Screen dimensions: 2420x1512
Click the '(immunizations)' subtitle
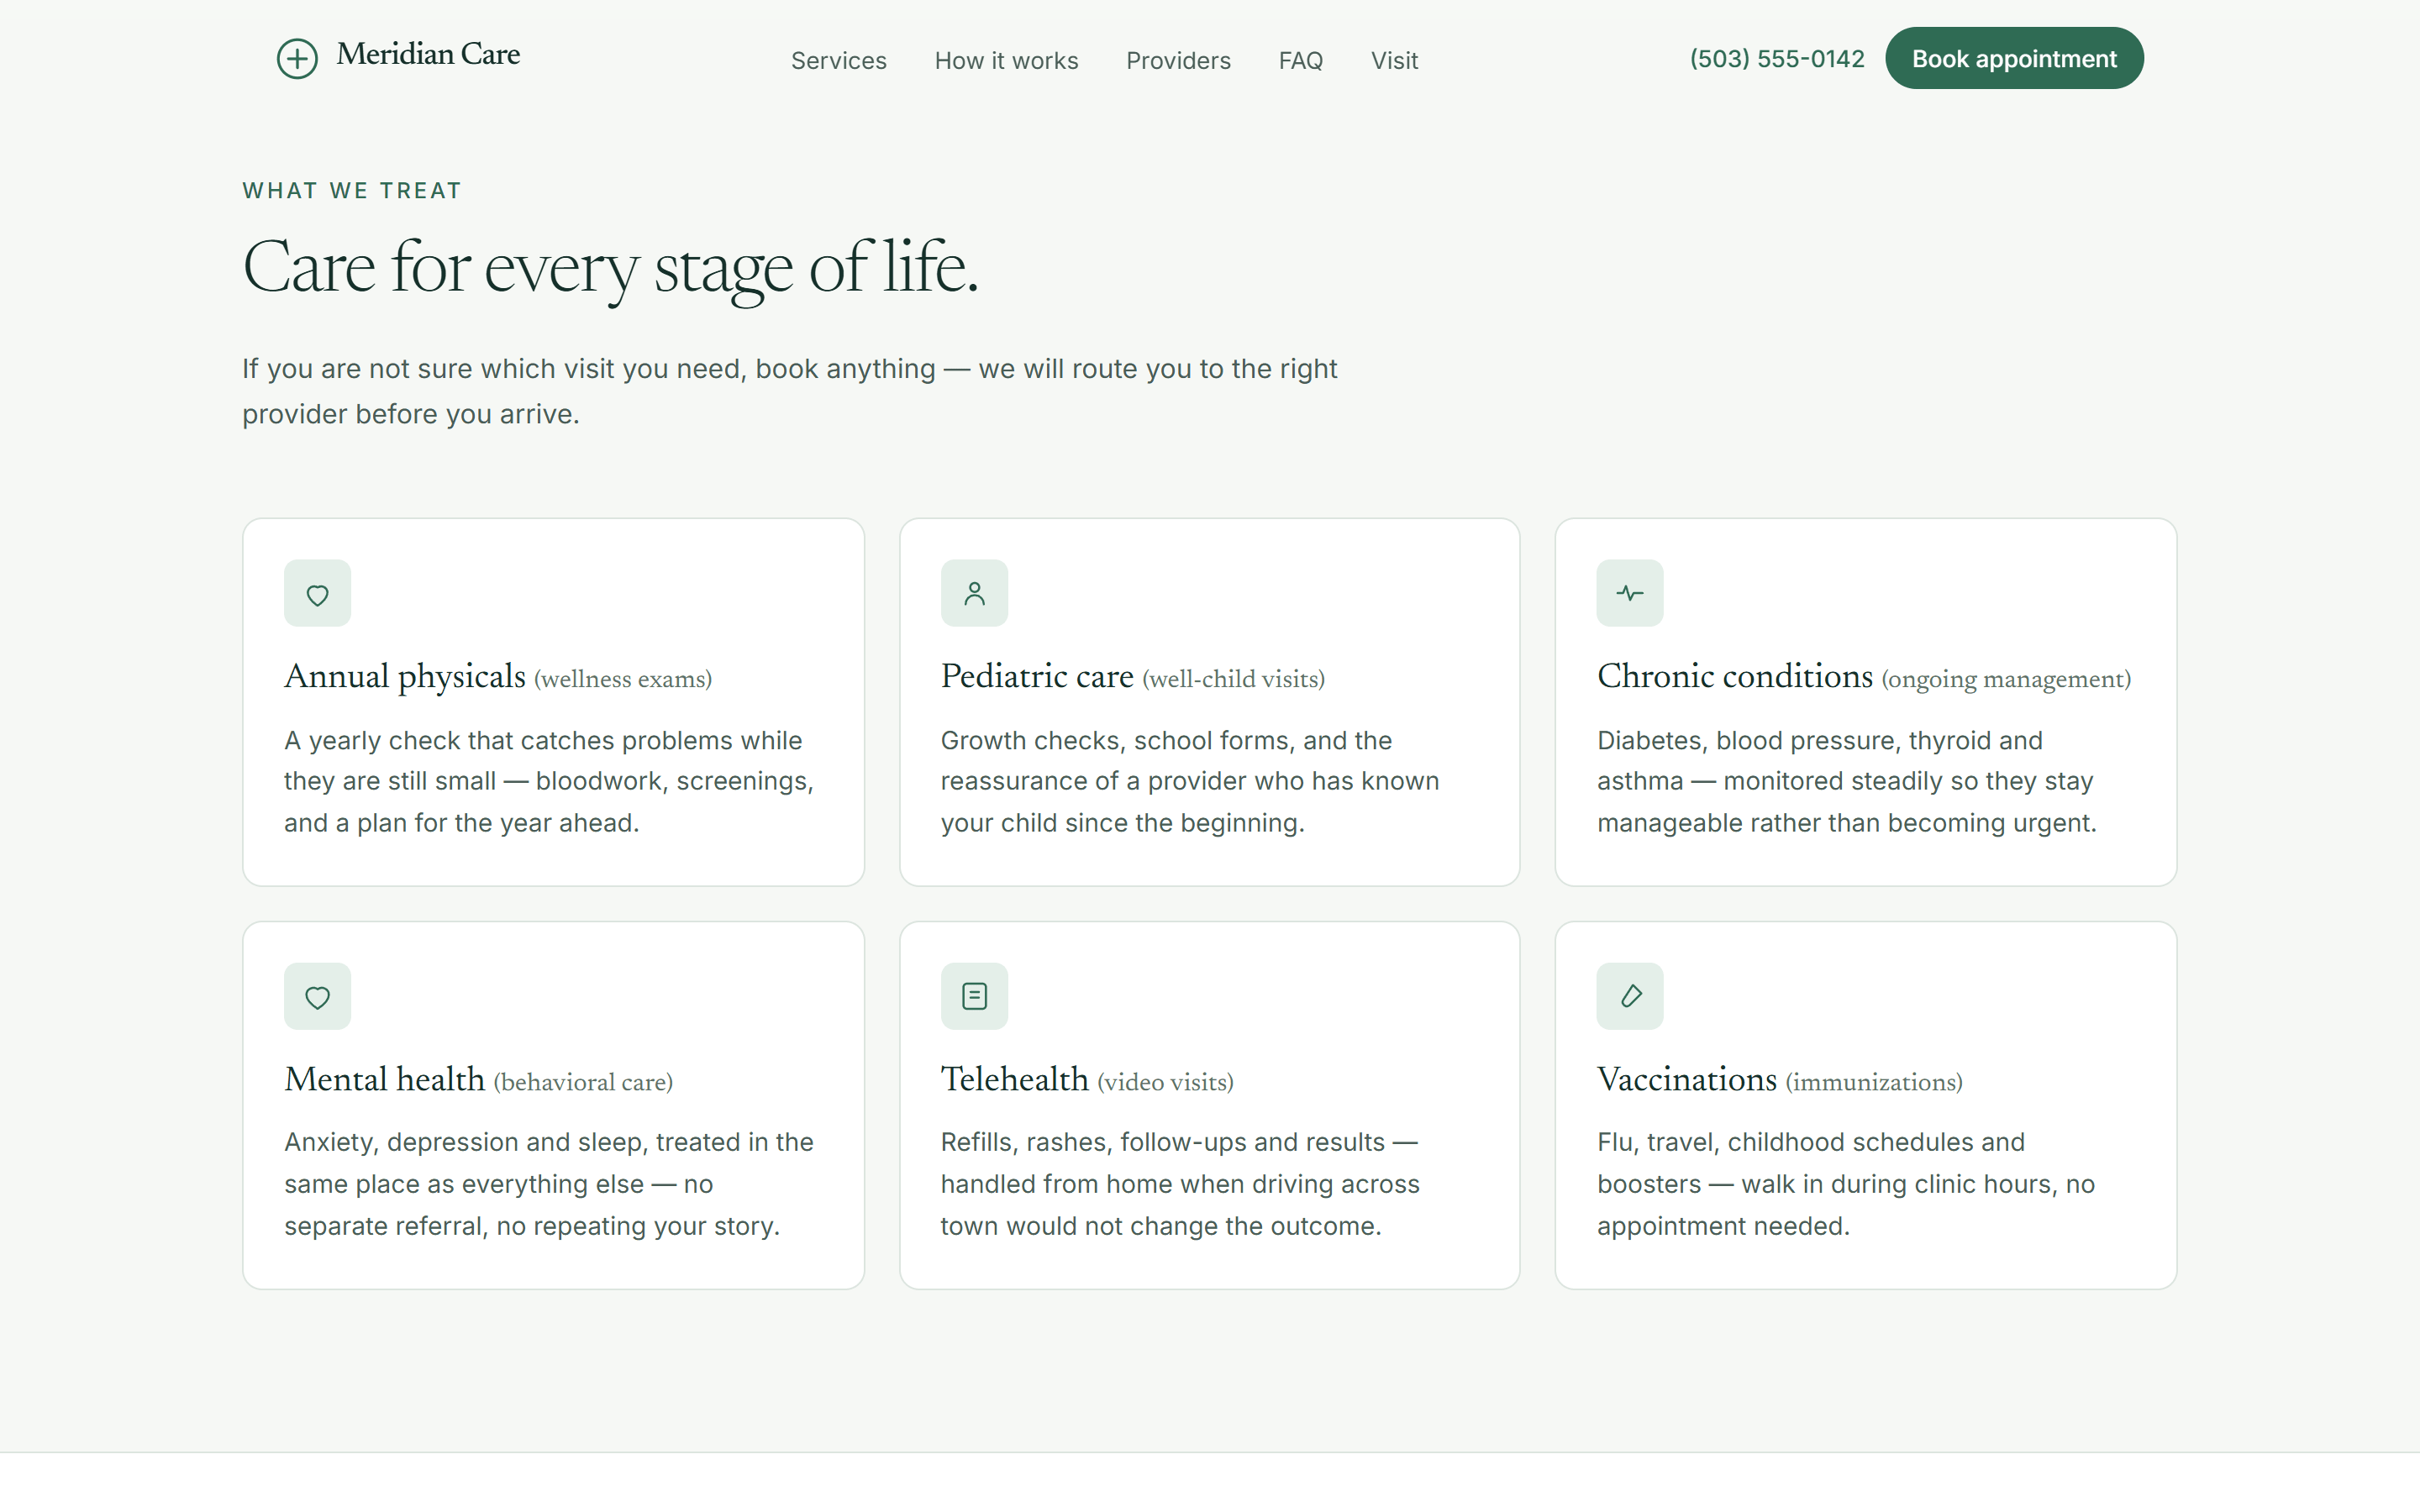1874,1083
